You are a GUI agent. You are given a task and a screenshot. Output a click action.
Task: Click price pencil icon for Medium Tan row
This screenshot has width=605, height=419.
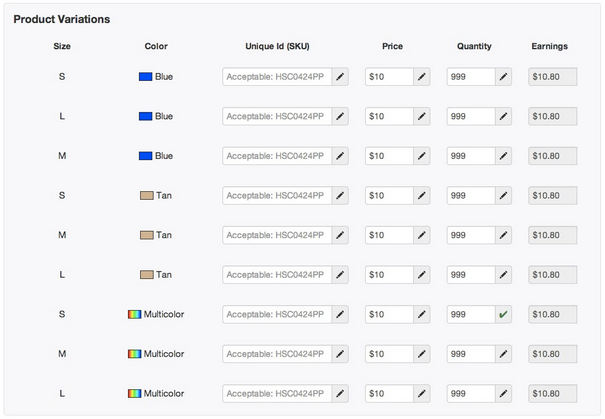421,235
